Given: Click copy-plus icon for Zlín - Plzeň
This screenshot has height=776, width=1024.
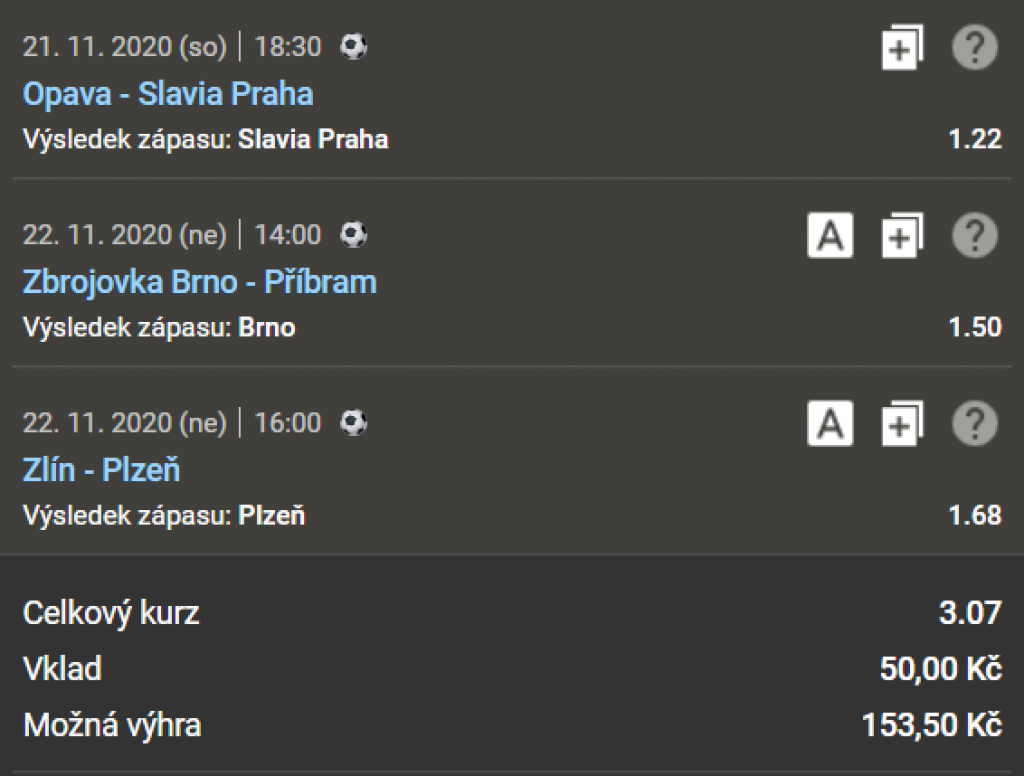Looking at the screenshot, I should pos(902,424).
